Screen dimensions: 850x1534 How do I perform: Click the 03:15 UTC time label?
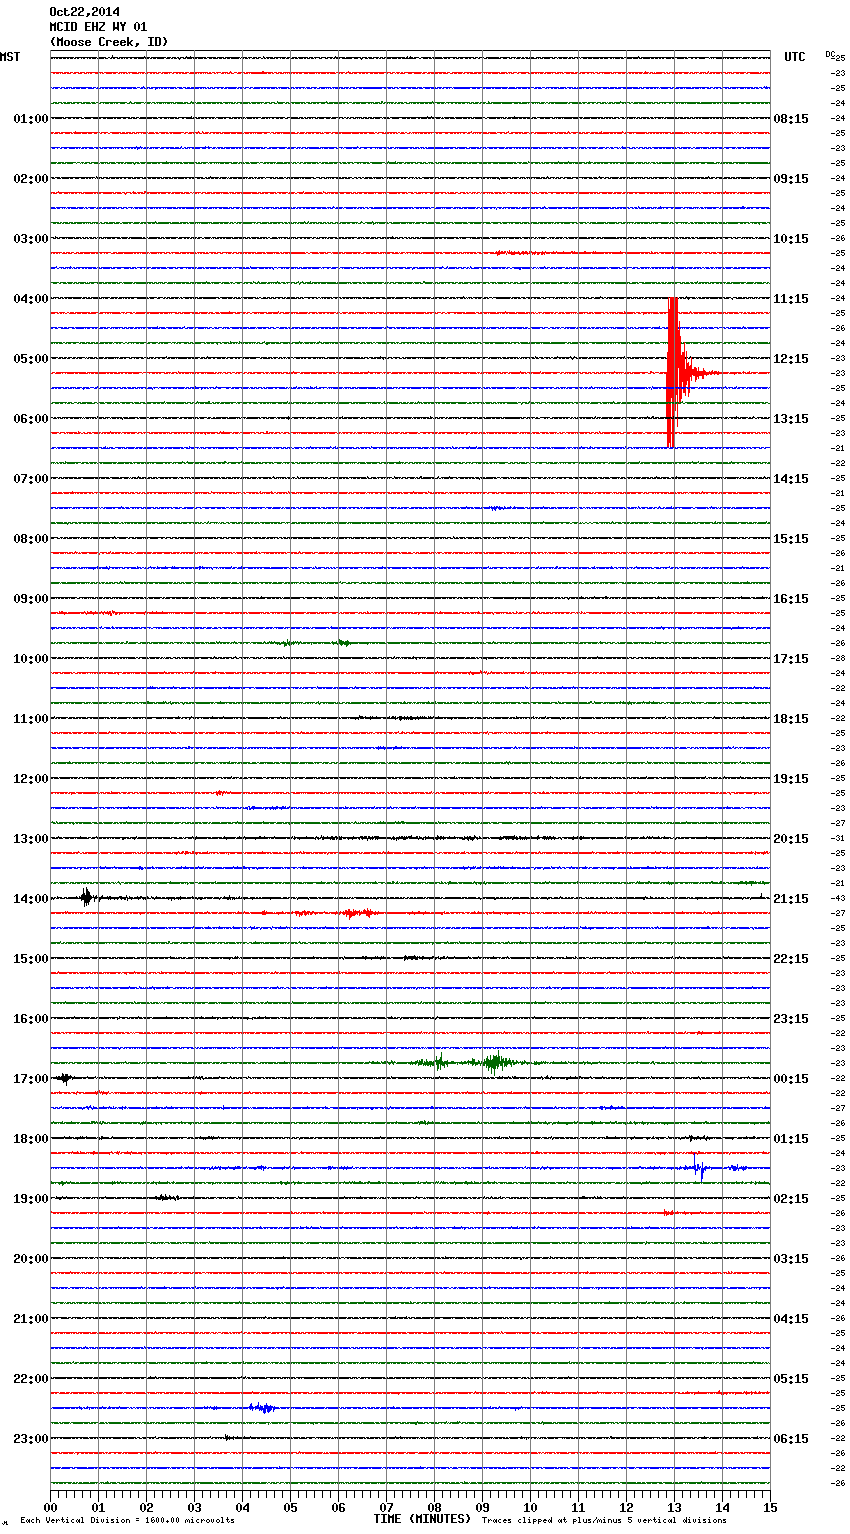[x=791, y=1259]
